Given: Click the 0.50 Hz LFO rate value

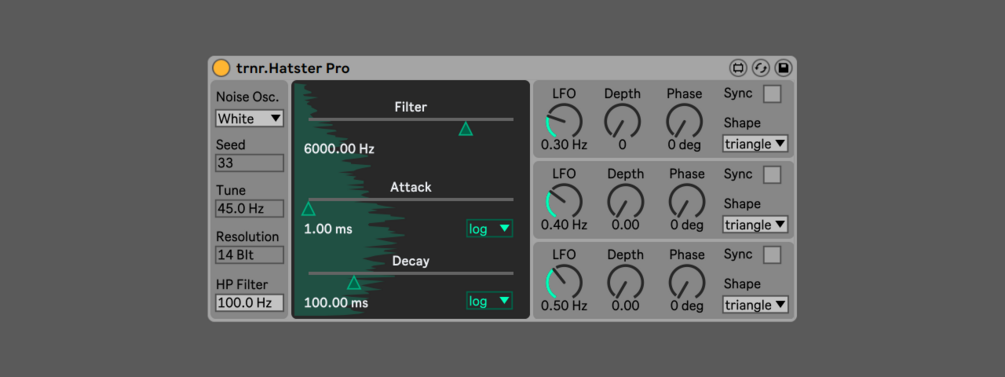Looking at the screenshot, I should (564, 306).
